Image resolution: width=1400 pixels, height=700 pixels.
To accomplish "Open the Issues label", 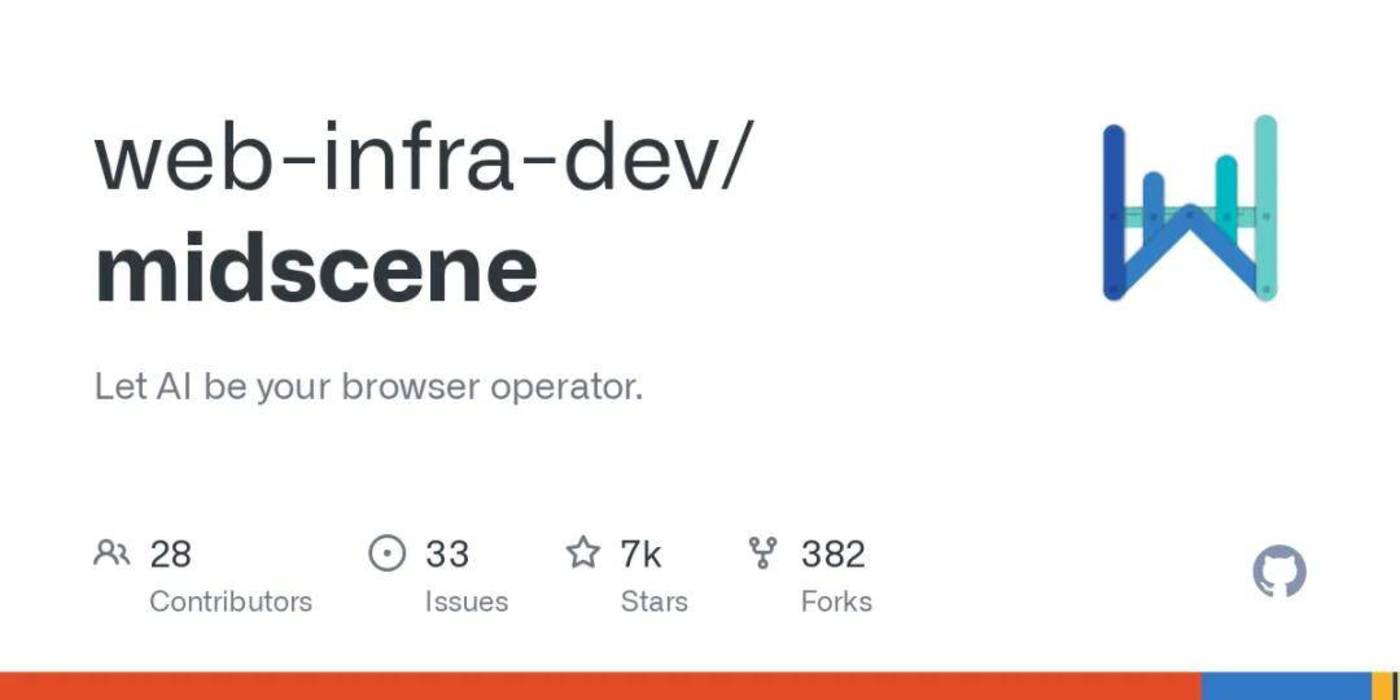I will (x=466, y=601).
